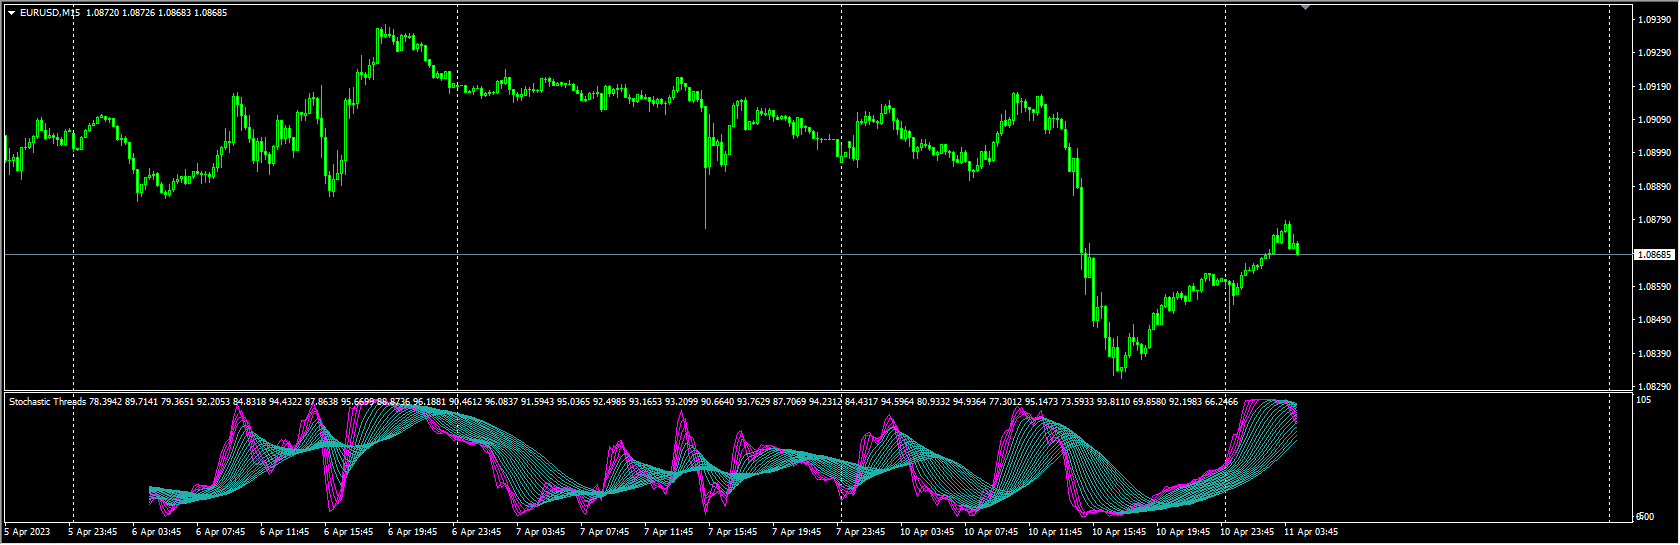Click the 7 Apr 03:45 time label

coord(540,532)
